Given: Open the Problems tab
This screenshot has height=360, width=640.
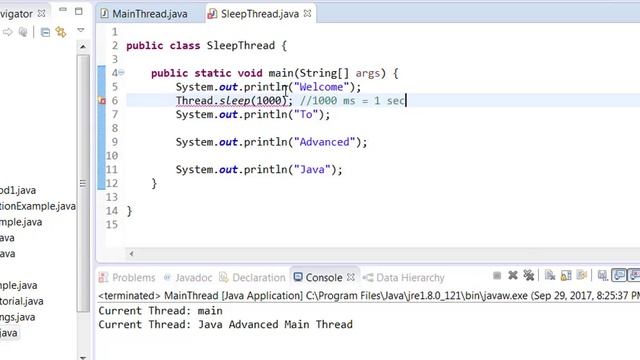Looking at the screenshot, I should point(127,278).
